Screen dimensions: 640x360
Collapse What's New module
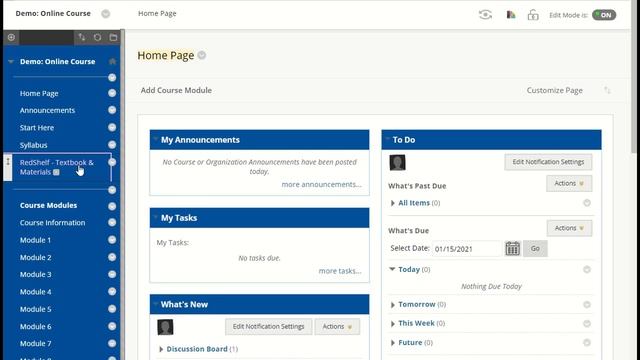click(156, 304)
